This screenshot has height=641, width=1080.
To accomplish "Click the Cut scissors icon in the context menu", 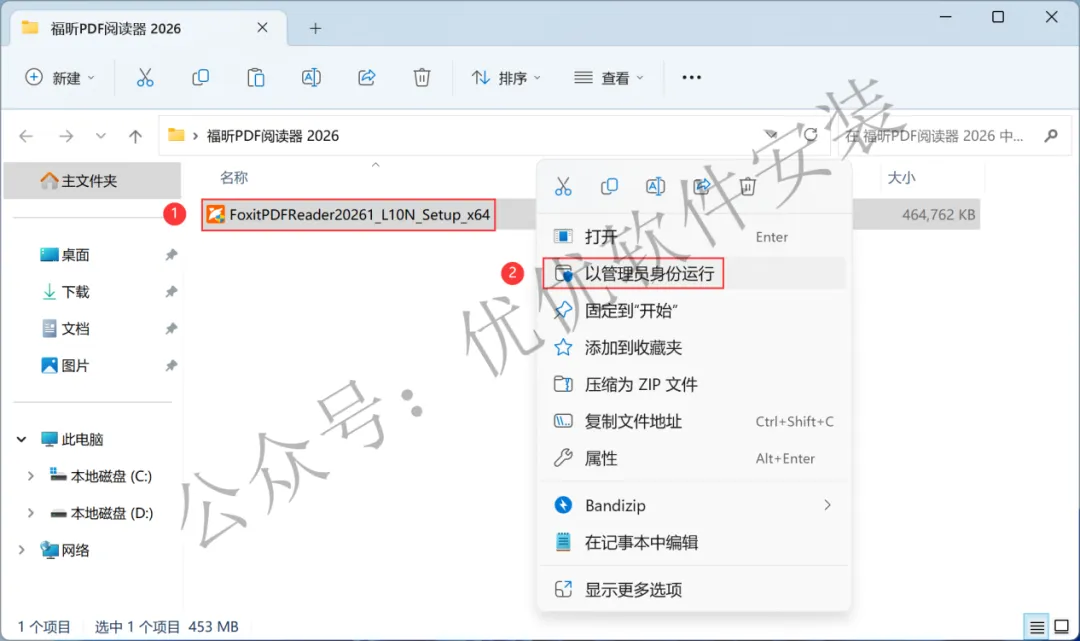I will click(x=563, y=187).
